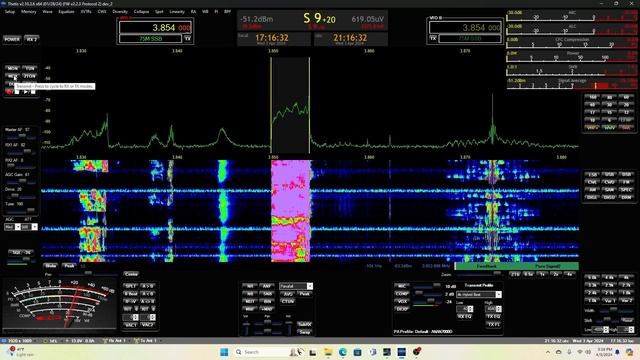The image size is (640, 360).
Task: Adjust the XIT offset stepper
Action: coord(147,317)
